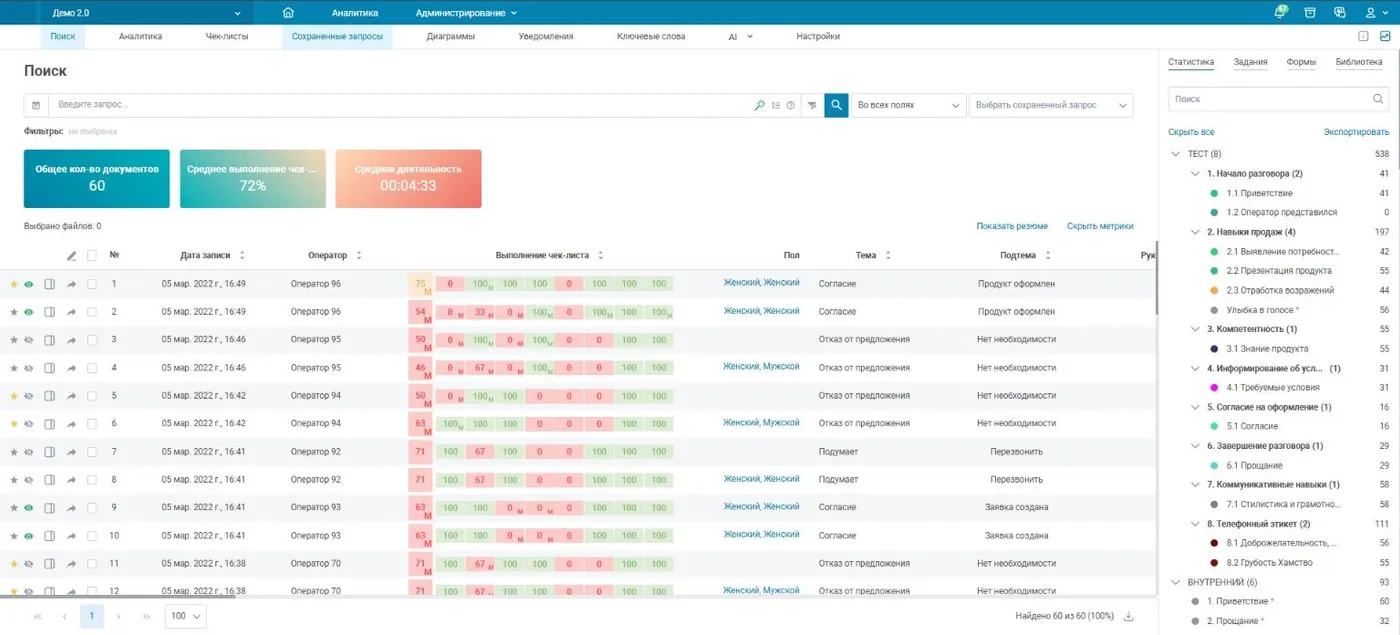Collapse the 'ТЕСТ (8)' tree group
Screen dimensions: 1400x635
tap(1176, 154)
